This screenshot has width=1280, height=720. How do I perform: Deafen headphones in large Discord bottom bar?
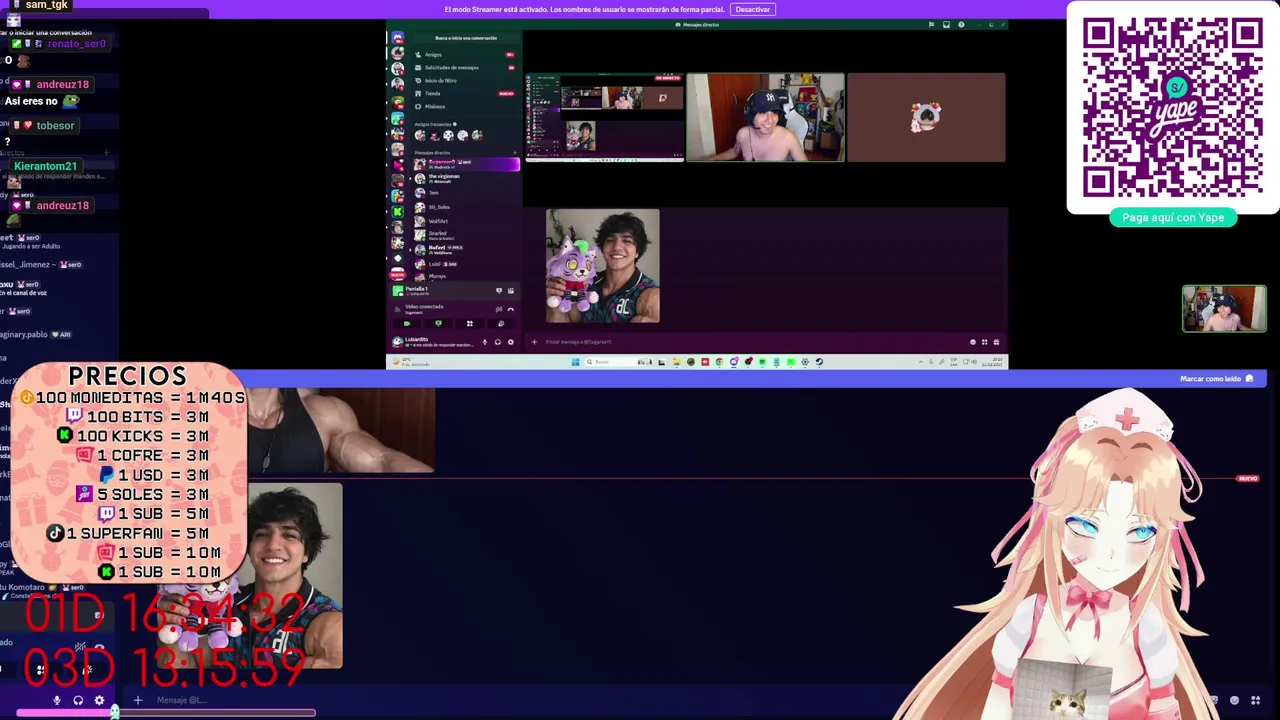coord(78,701)
